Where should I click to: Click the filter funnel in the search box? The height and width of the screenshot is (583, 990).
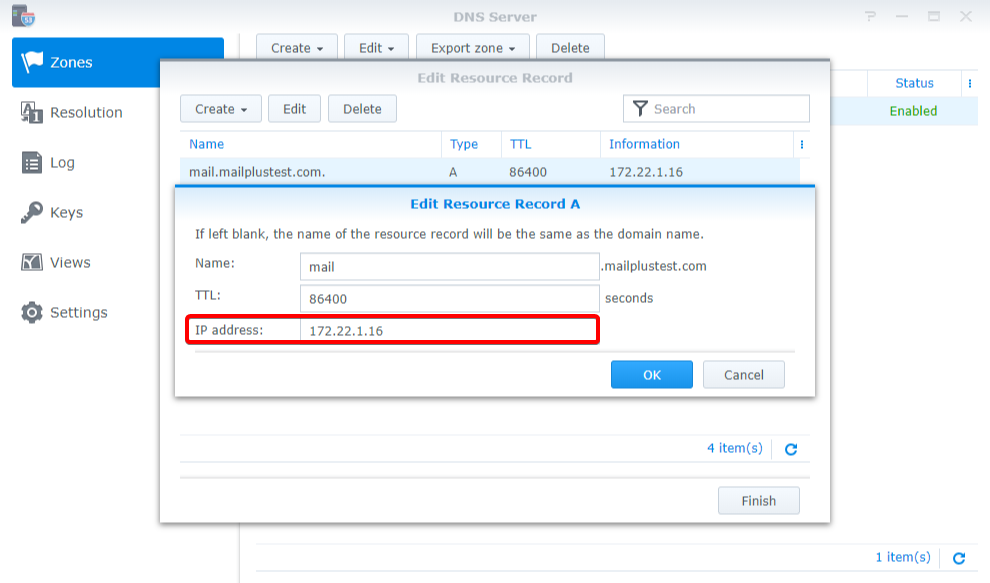638,108
